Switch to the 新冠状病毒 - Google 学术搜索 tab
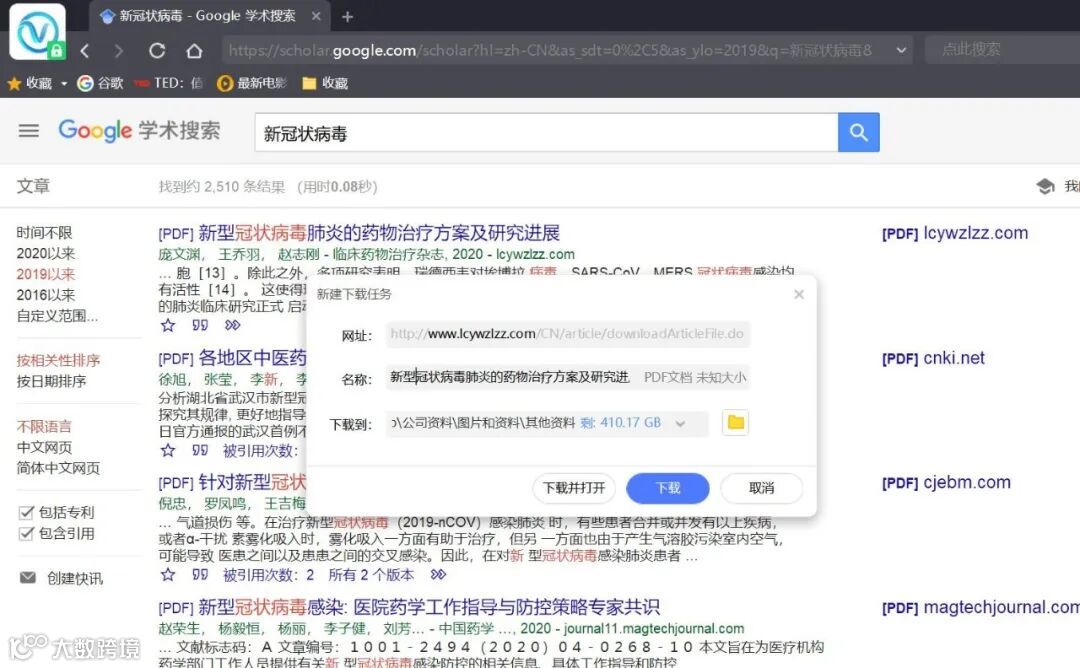This screenshot has width=1080, height=668. pyautogui.click(x=207, y=16)
